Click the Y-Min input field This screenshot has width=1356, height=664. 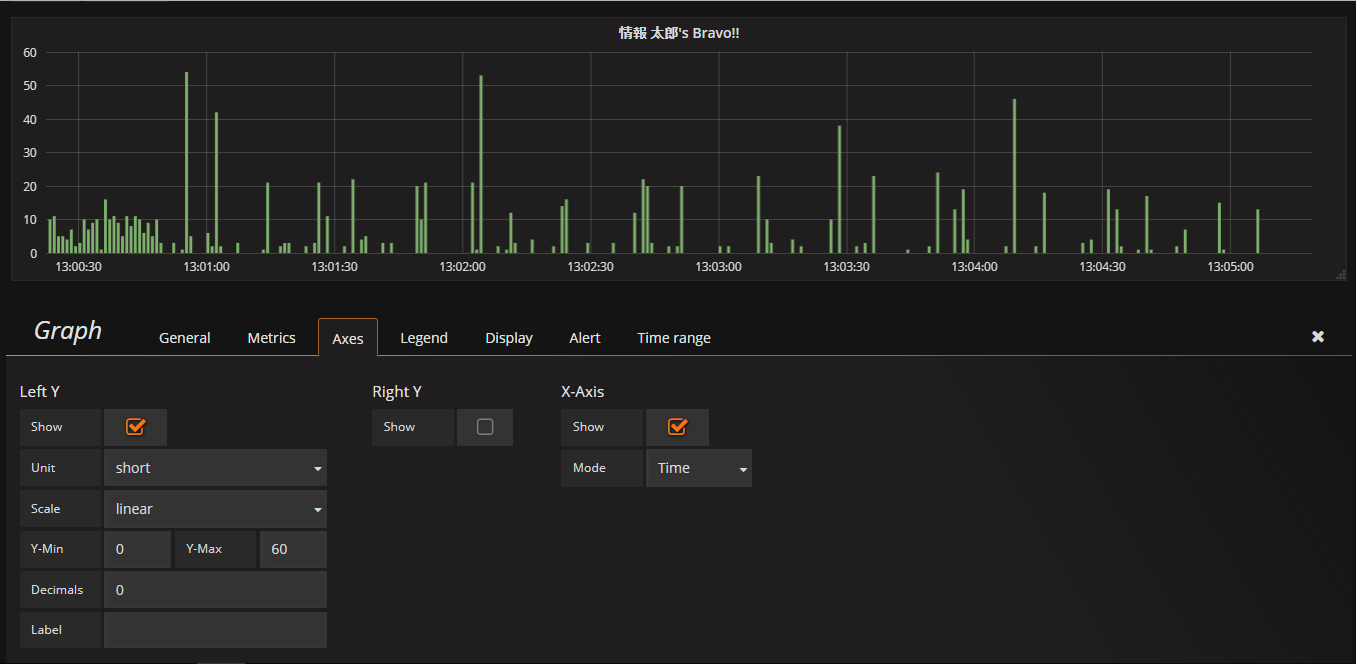[137, 550]
